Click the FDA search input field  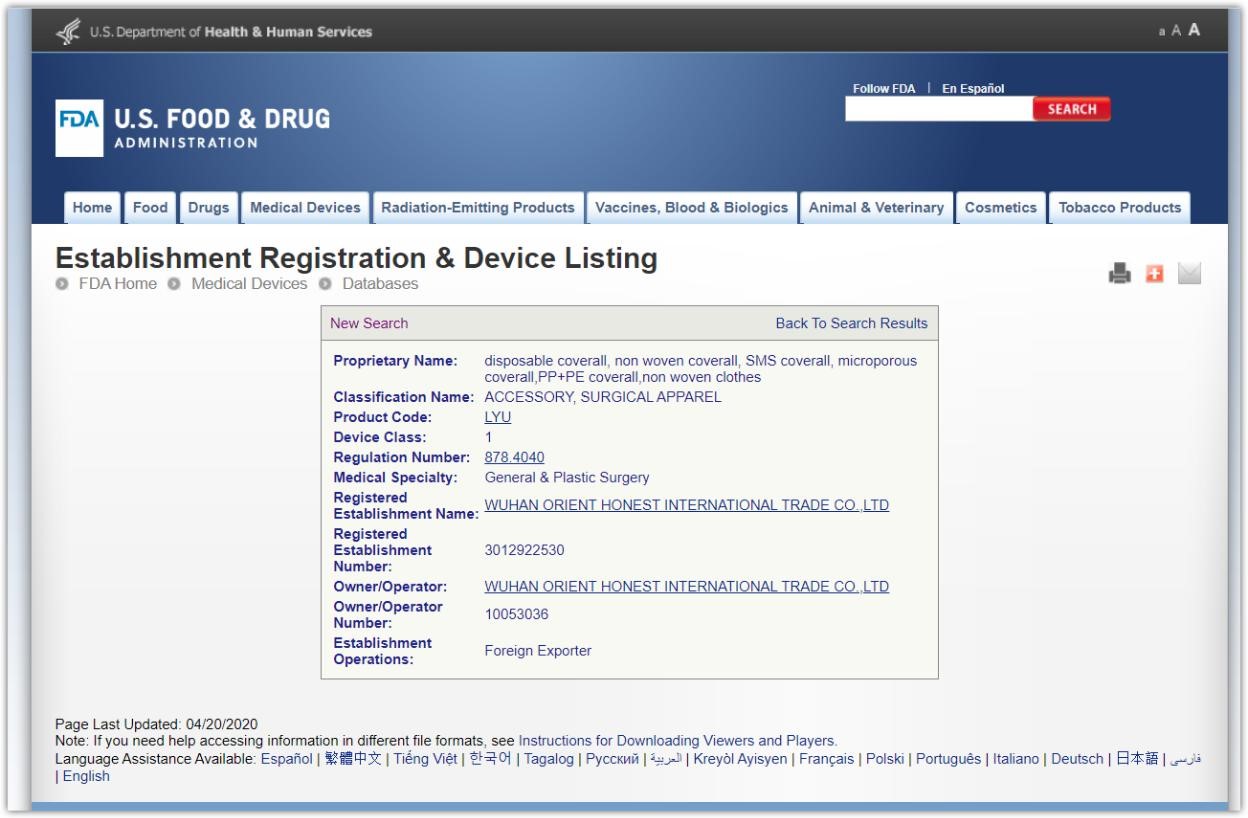pyautogui.click(x=938, y=110)
